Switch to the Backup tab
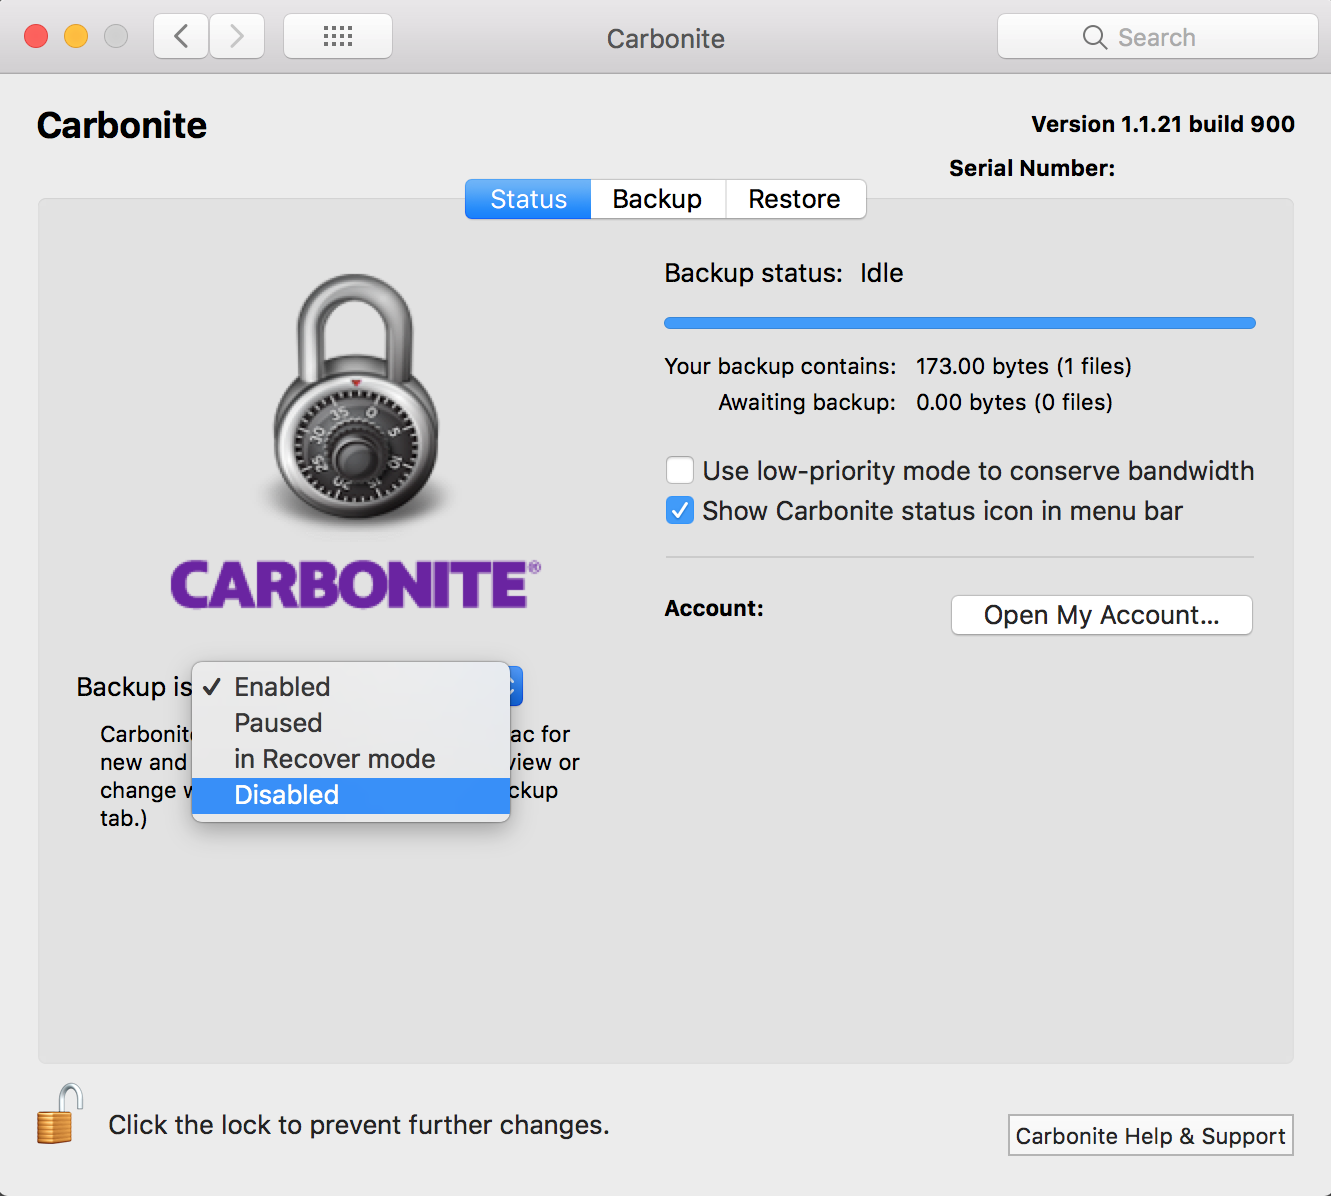The image size is (1331, 1196). point(657,199)
